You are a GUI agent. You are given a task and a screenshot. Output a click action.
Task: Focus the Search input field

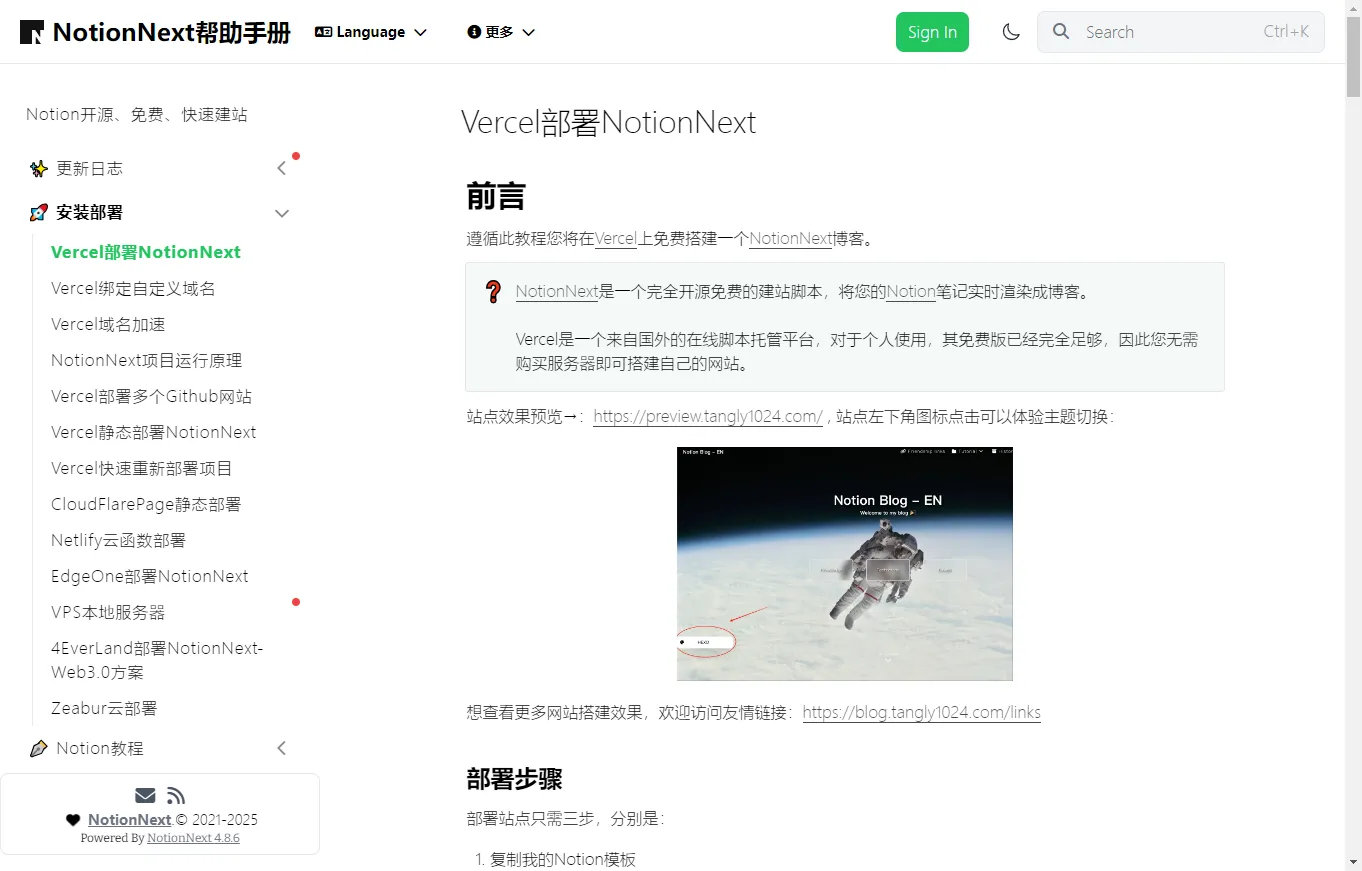tap(1181, 32)
